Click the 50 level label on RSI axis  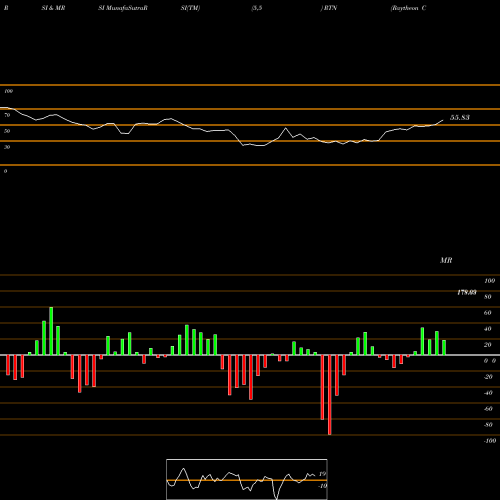pos(7,131)
